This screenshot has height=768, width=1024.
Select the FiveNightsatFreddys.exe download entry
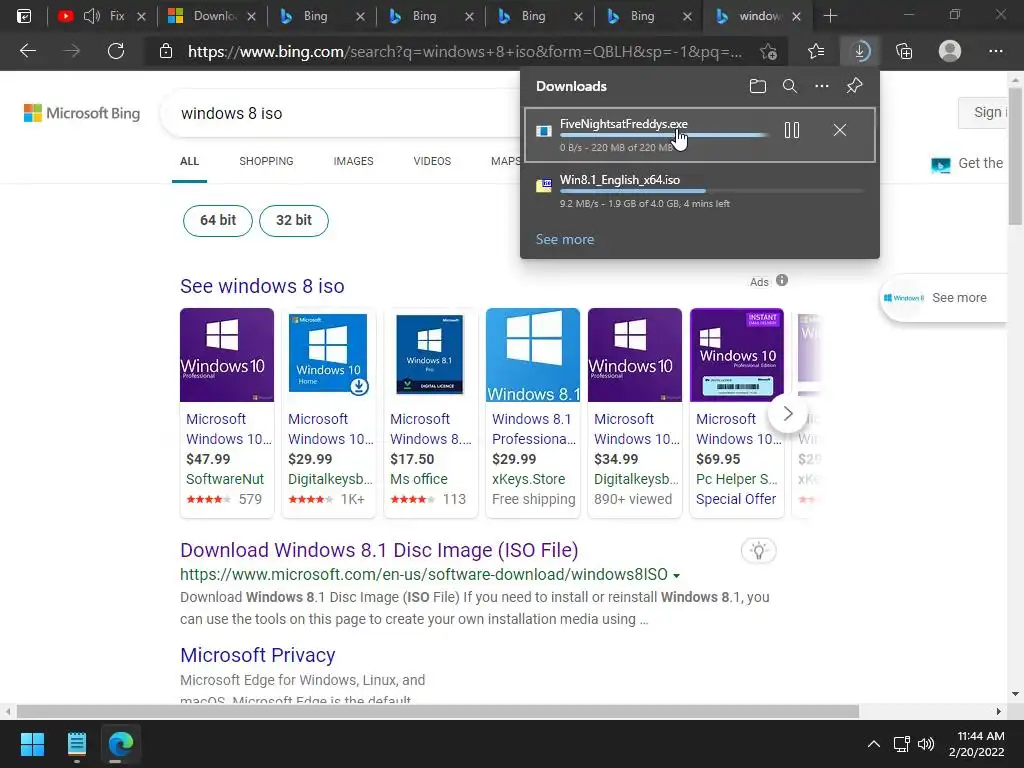pyautogui.click(x=699, y=135)
